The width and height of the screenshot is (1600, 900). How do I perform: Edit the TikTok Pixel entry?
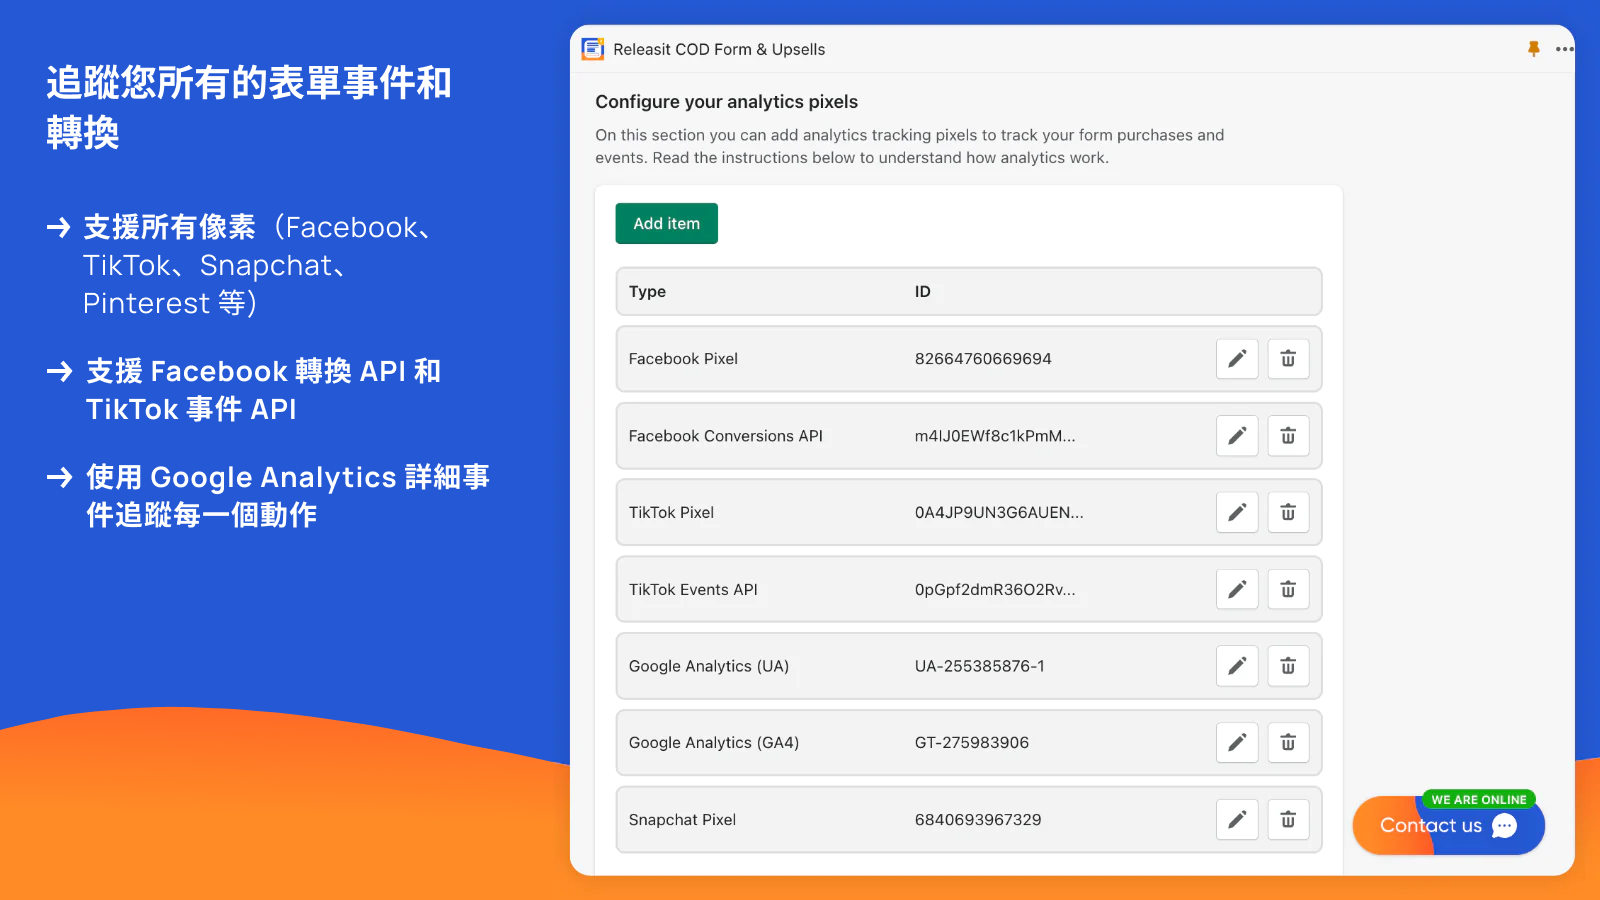tap(1237, 512)
